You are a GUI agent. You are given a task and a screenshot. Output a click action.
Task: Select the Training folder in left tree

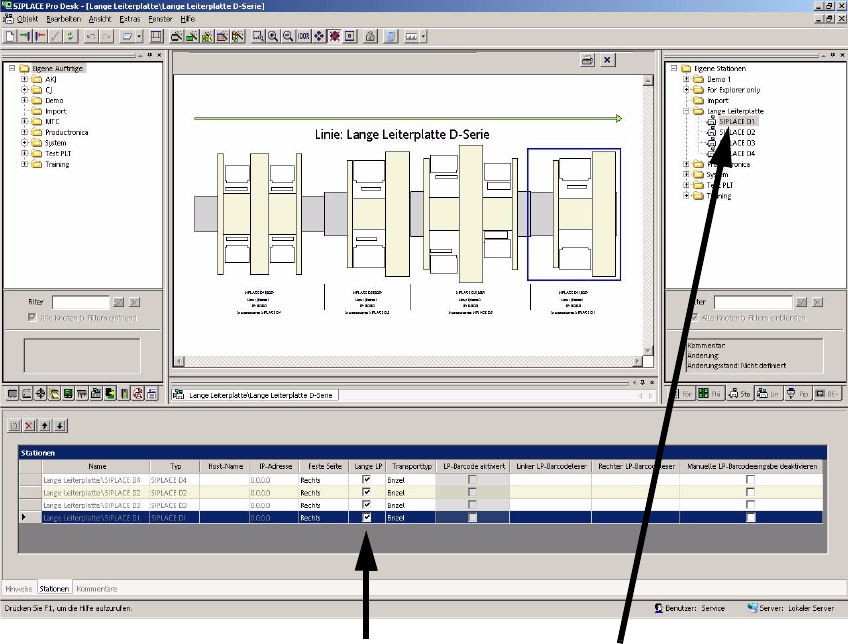click(x=56, y=164)
